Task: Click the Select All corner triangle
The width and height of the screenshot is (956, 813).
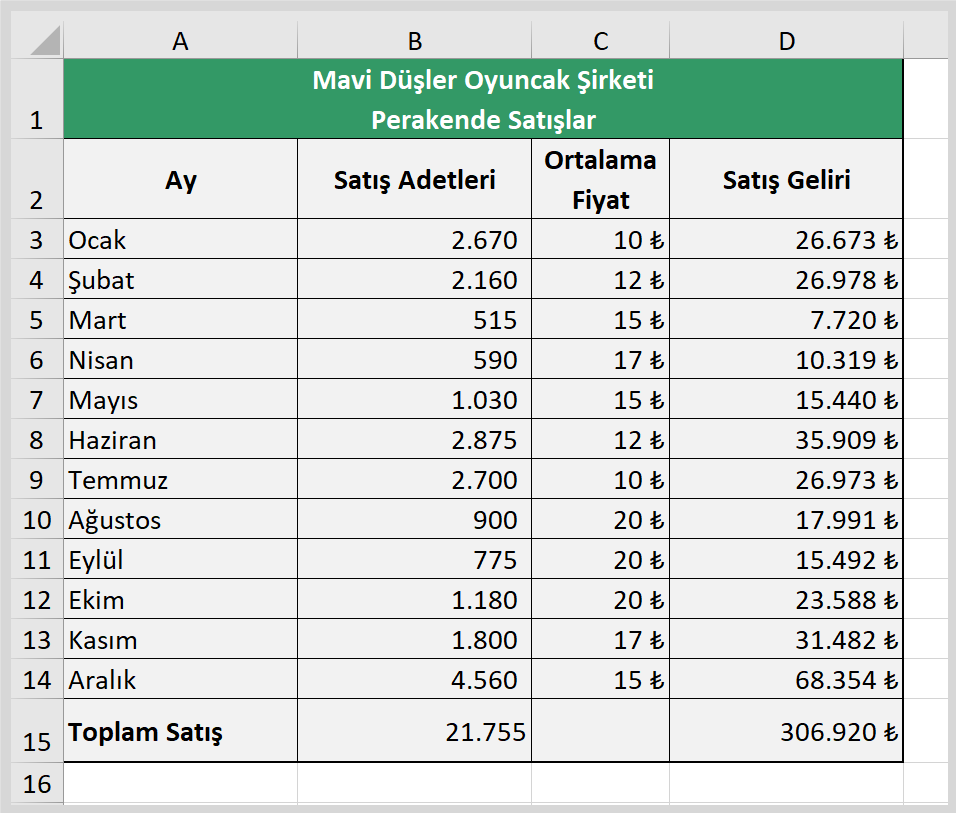Action: [45, 40]
